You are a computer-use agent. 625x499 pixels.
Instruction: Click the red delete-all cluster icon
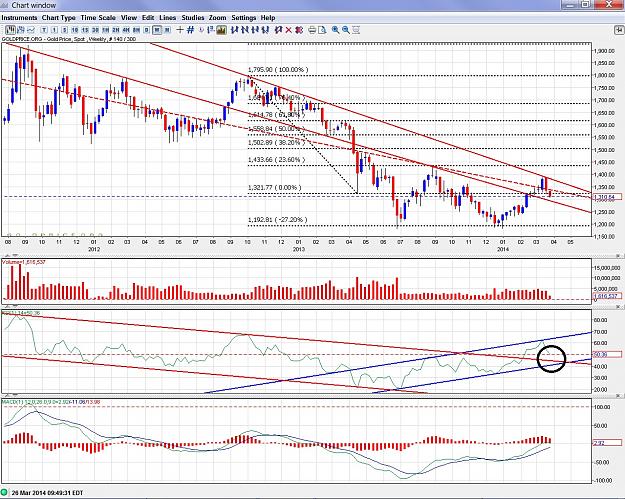coord(299,30)
